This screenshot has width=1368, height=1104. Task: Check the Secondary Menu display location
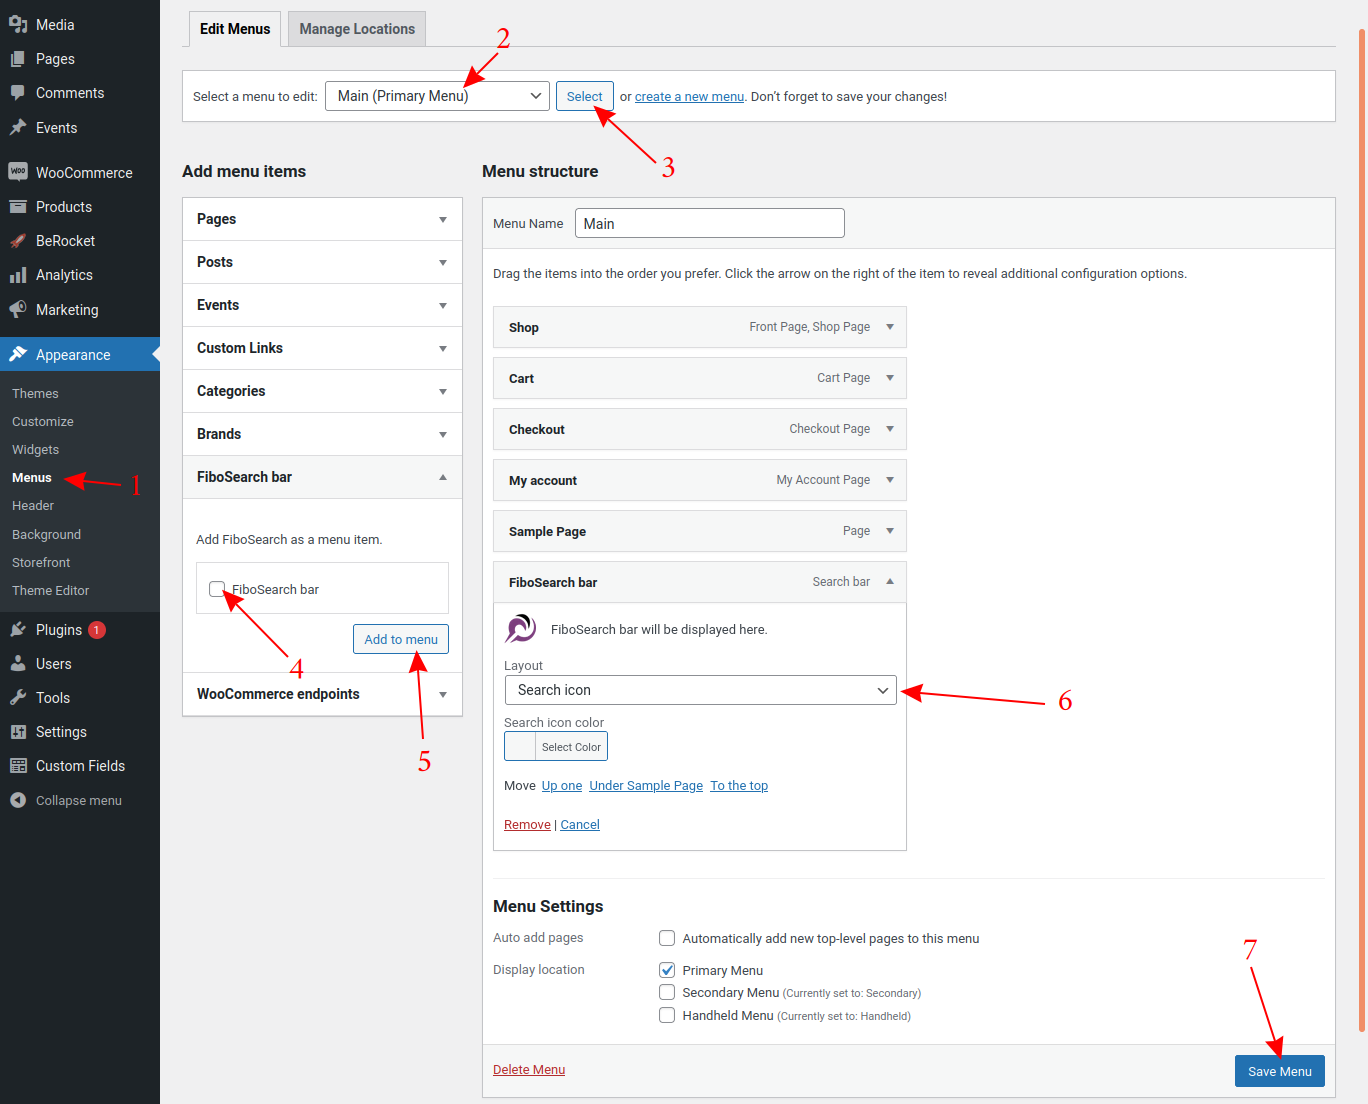667,992
